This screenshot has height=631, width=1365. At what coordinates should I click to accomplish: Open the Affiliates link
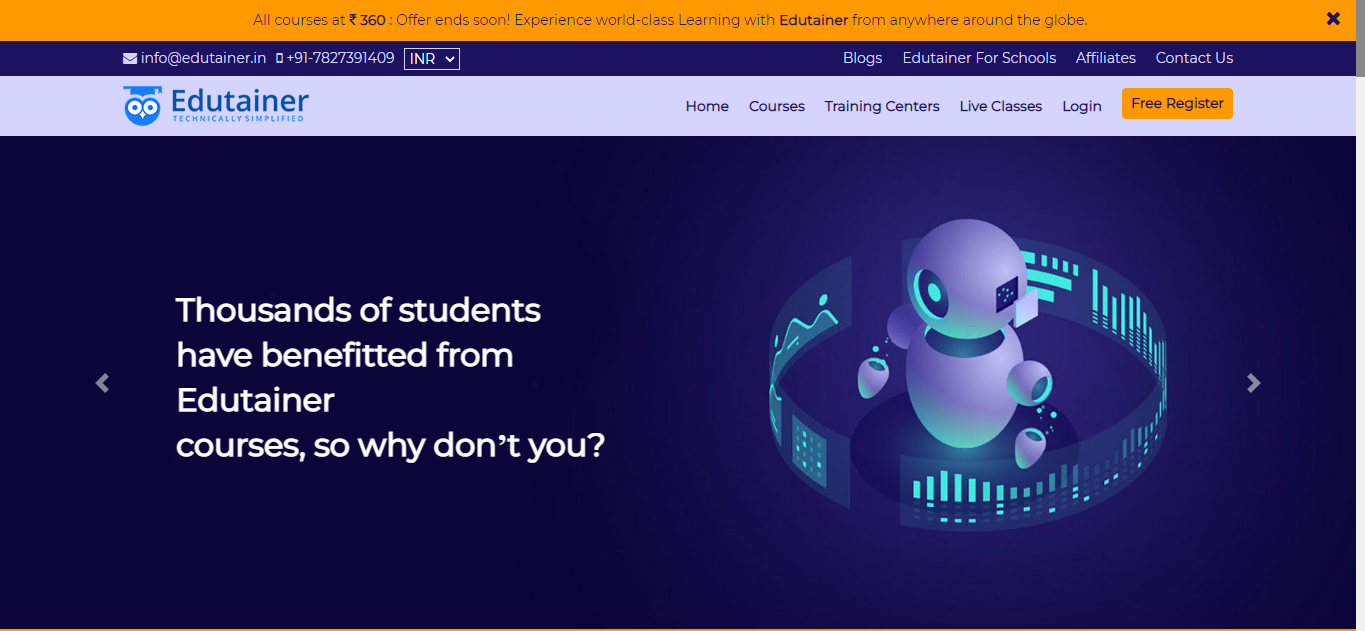coord(1106,58)
